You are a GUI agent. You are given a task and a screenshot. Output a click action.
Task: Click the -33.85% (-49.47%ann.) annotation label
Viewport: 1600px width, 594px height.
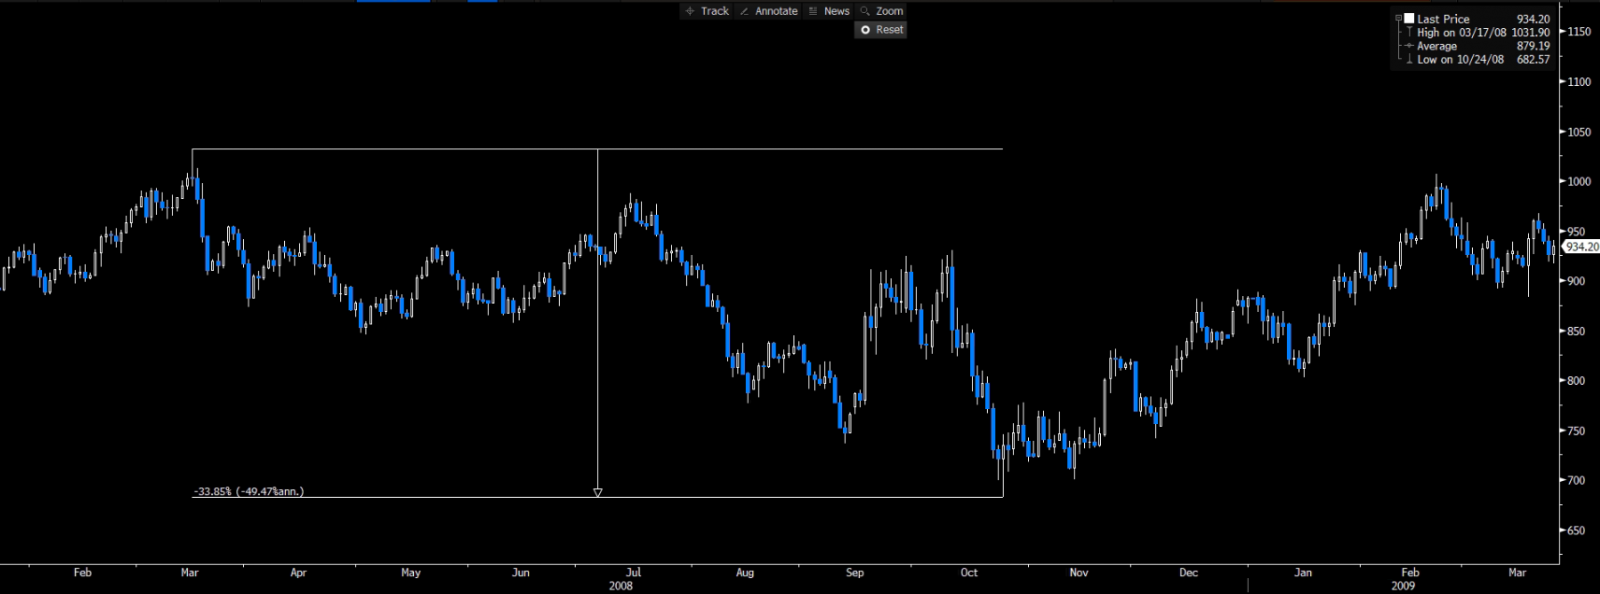click(x=249, y=491)
